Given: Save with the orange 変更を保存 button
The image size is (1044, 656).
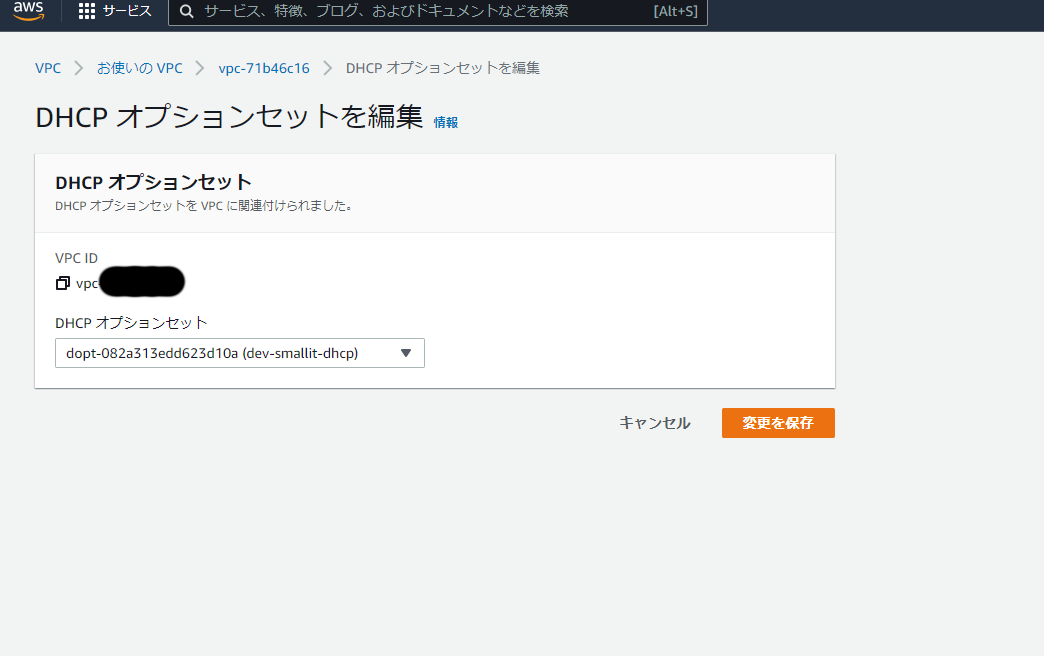Looking at the screenshot, I should pyautogui.click(x=778, y=423).
